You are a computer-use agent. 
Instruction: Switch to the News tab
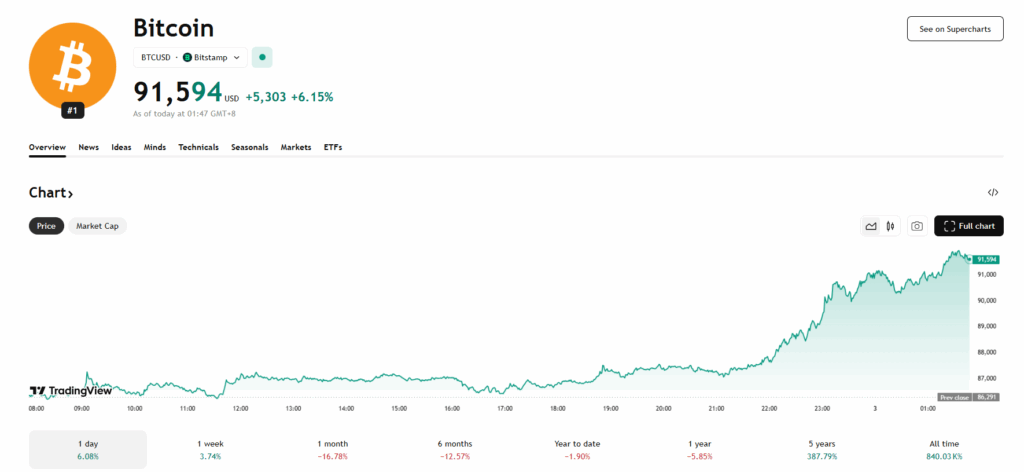(x=88, y=147)
